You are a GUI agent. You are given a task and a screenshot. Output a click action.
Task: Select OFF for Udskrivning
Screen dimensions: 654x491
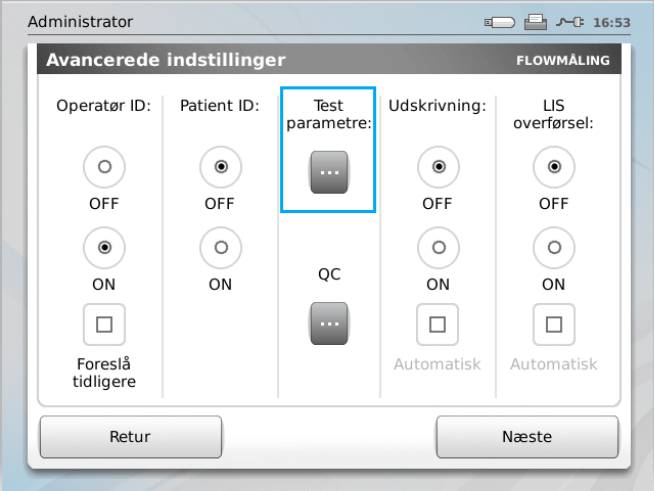pyautogui.click(x=438, y=167)
